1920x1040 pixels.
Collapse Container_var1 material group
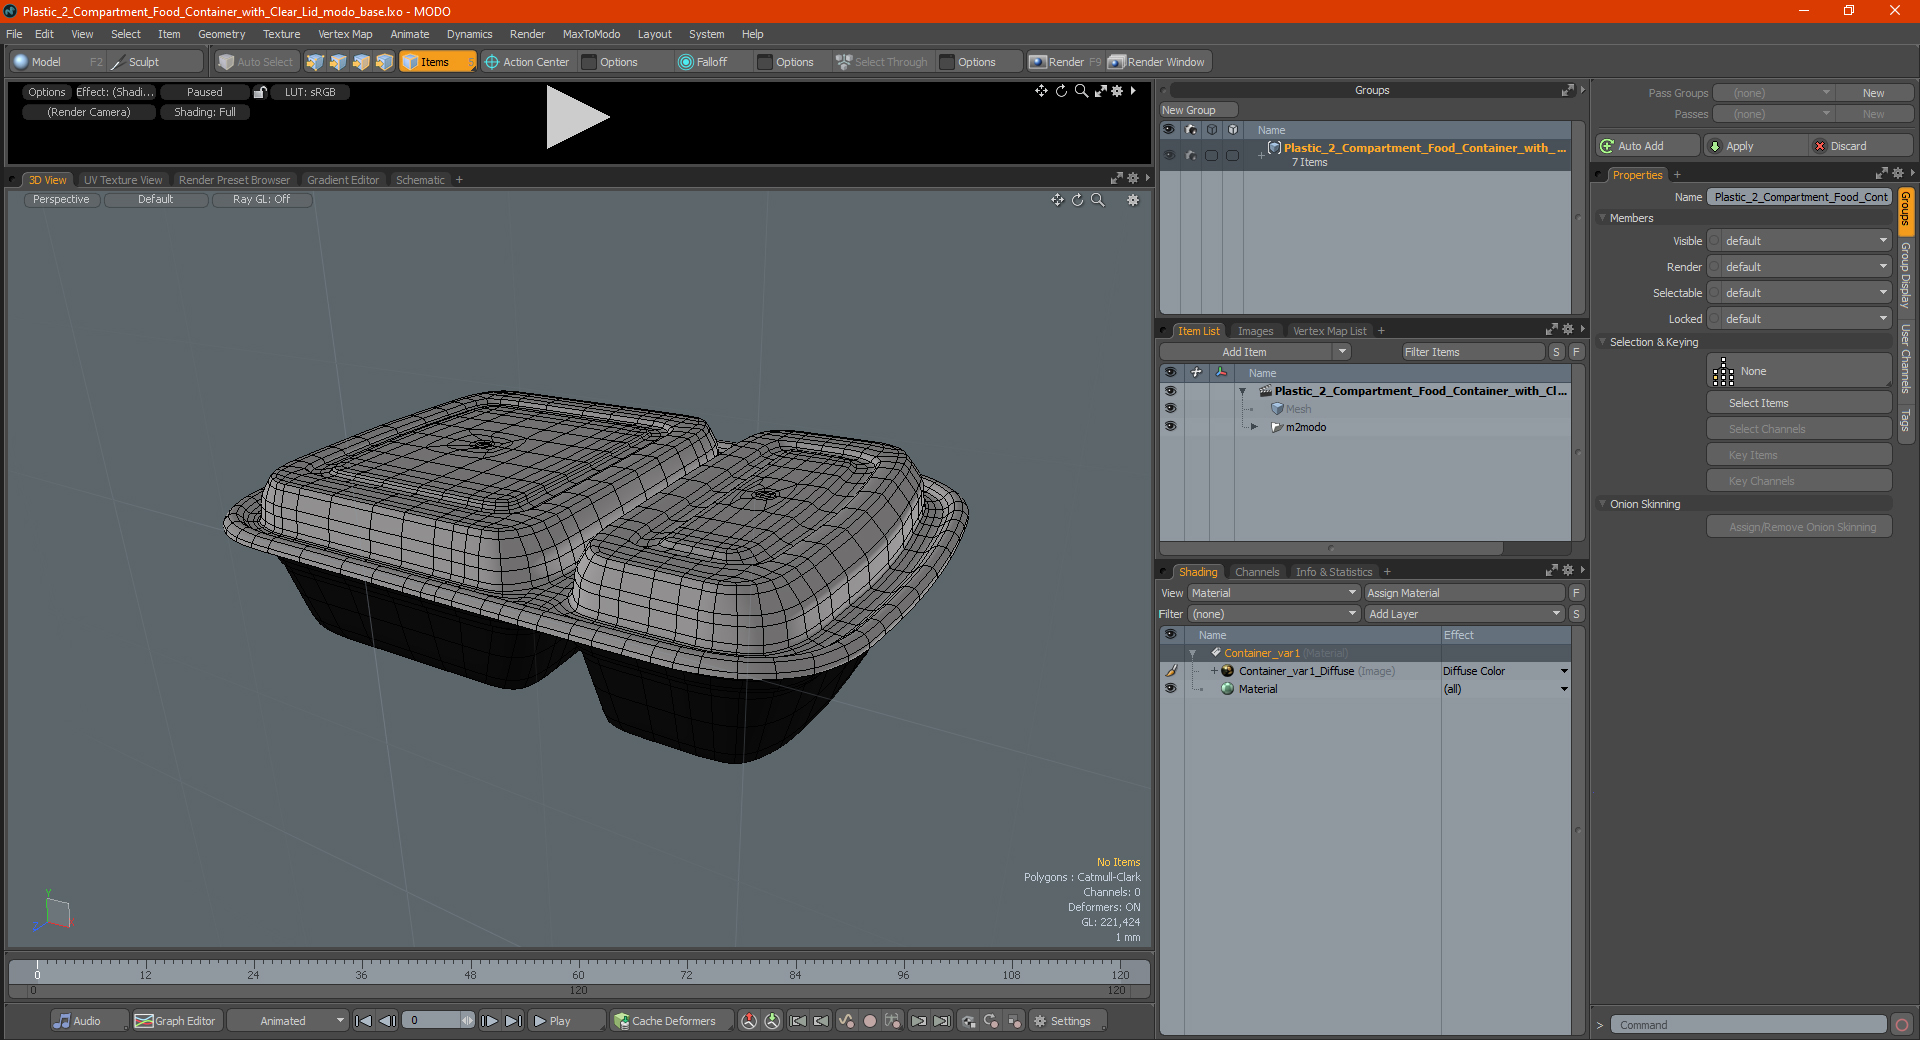coord(1193,653)
